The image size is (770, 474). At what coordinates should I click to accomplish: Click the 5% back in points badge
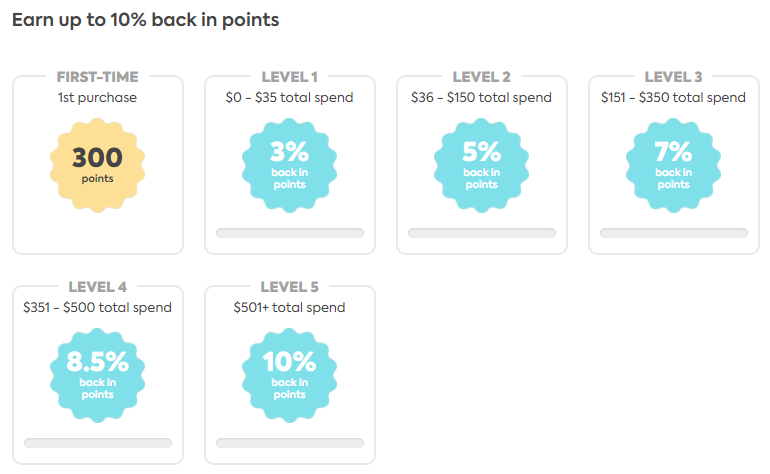pyautogui.click(x=481, y=163)
